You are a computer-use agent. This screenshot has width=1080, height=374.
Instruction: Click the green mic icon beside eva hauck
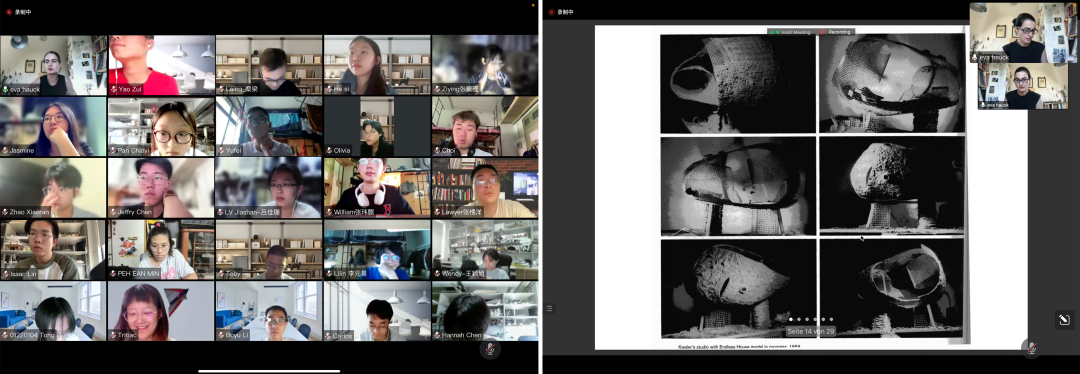click(x=6, y=90)
